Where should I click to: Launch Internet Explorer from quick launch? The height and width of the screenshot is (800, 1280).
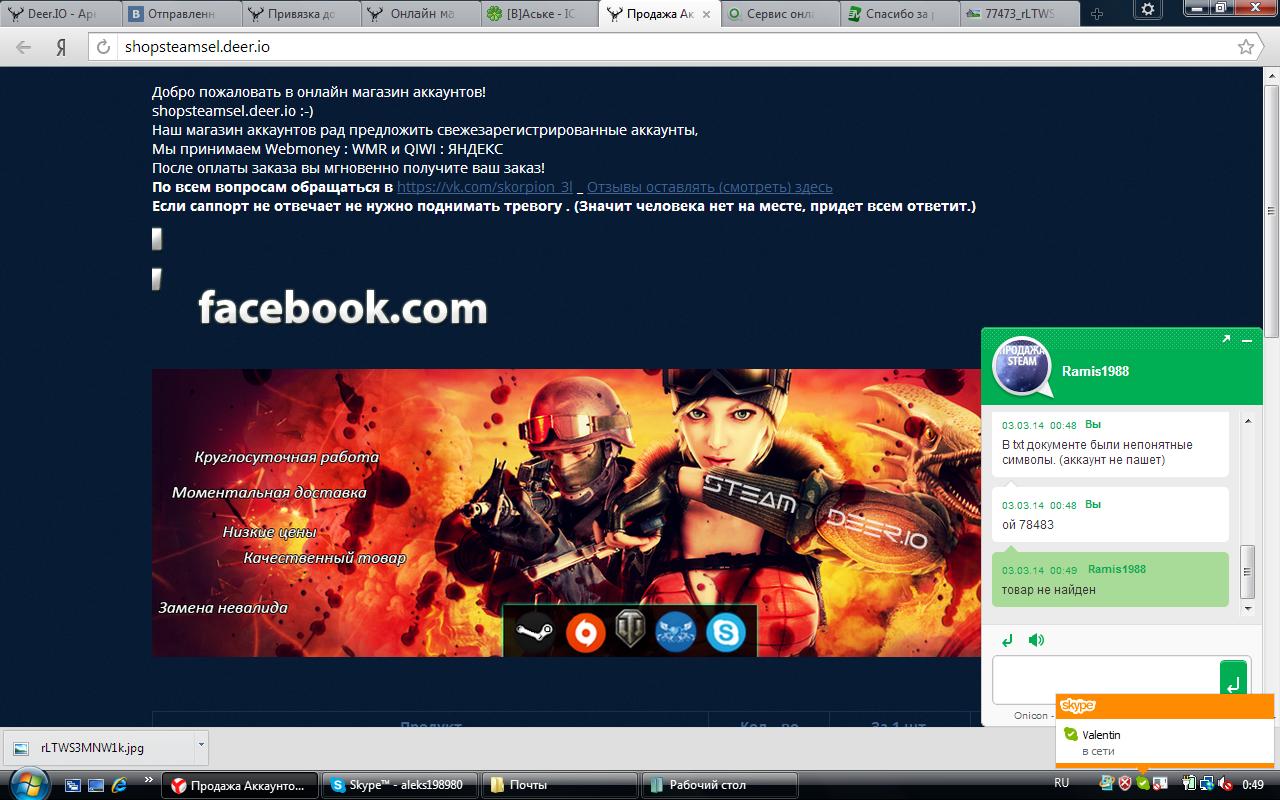(120, 786)
